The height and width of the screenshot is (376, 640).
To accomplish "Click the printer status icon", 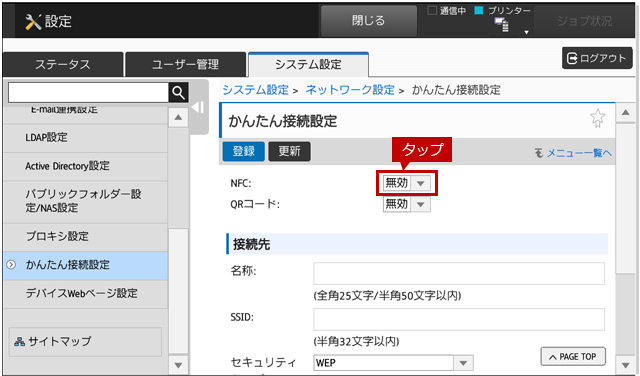I will [502, 24].
